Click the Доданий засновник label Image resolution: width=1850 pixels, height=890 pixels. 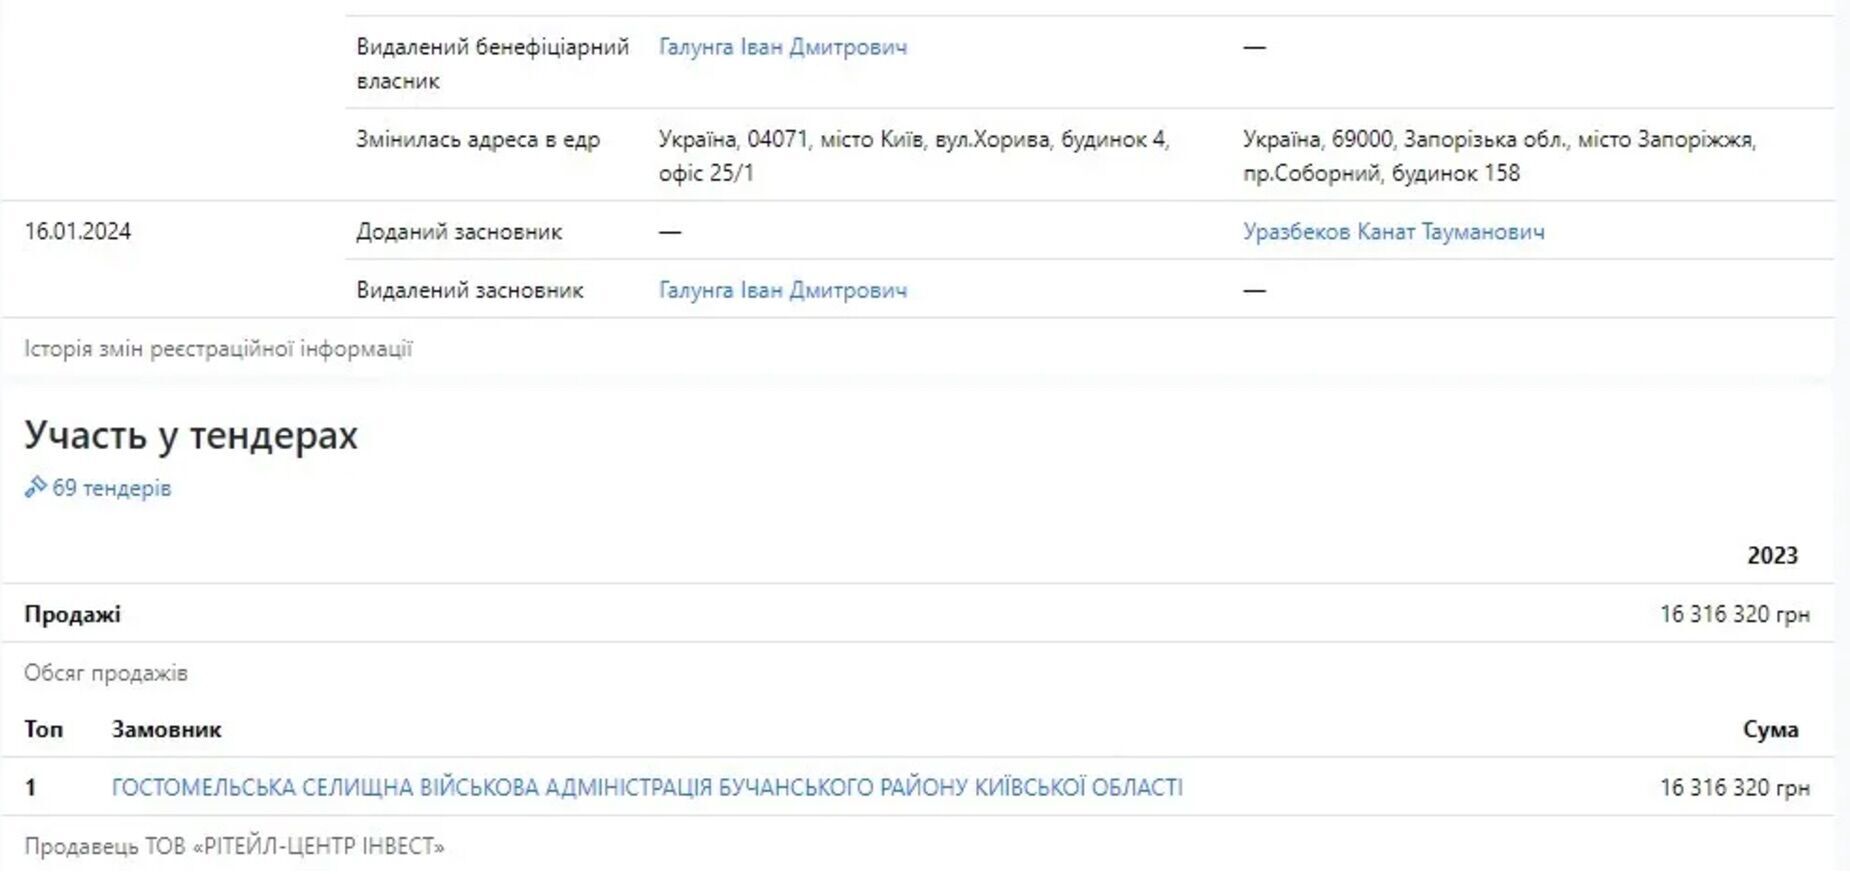pyautogui.click(x=459, y=232)
